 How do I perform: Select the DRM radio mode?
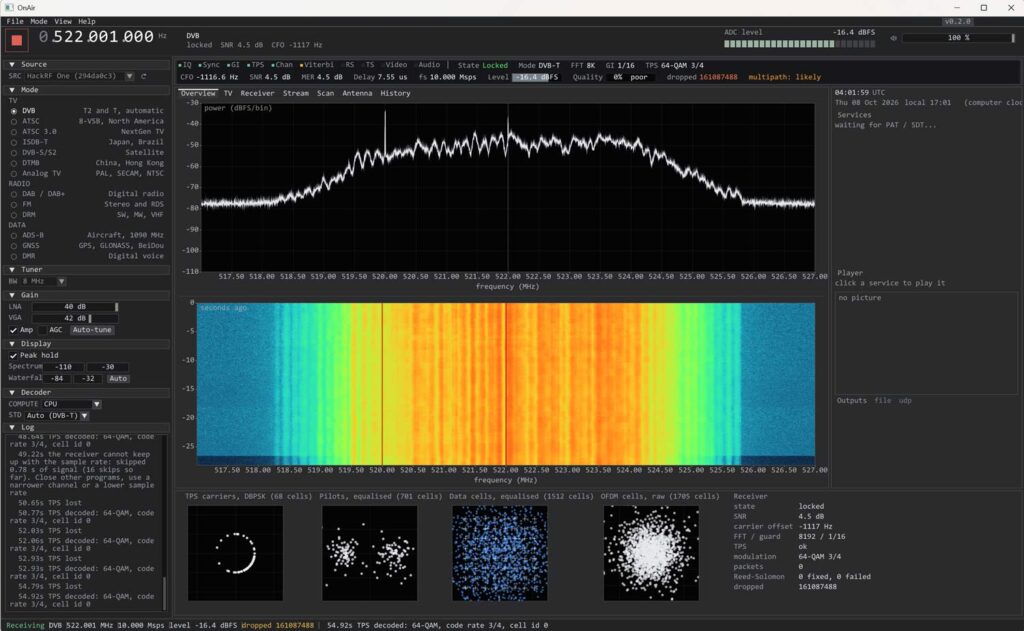14,215
